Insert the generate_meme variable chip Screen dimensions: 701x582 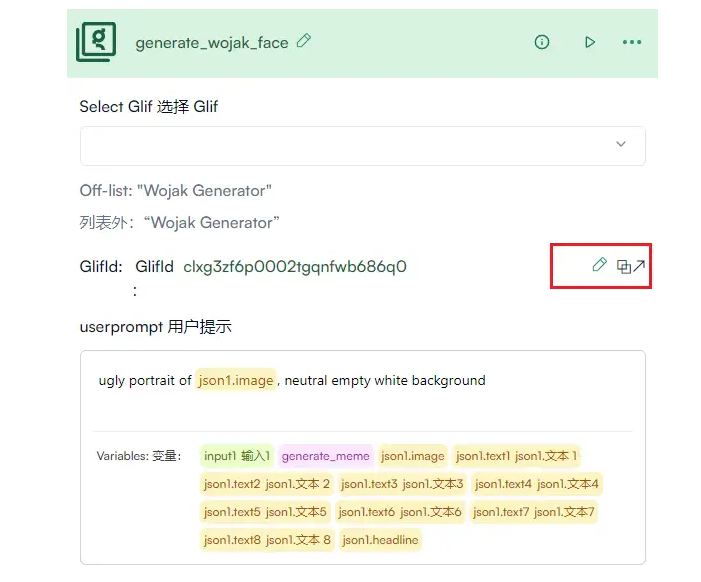coord(325,456)
